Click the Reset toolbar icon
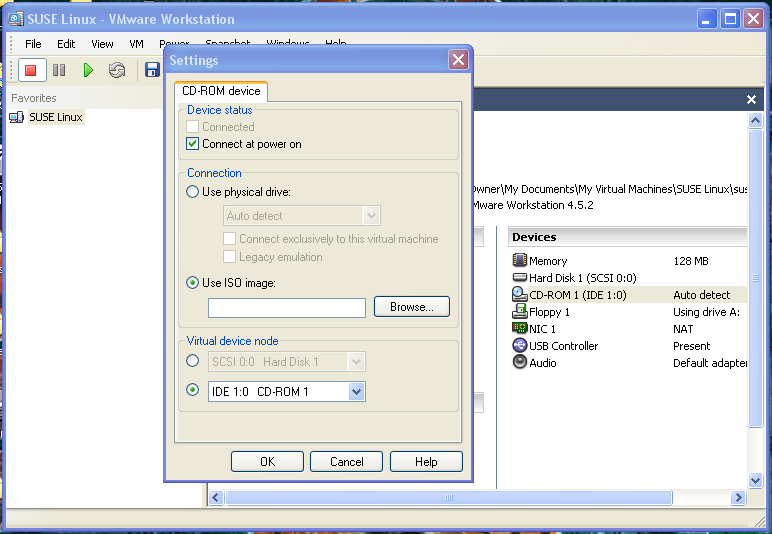This screenshot has width=772, height=534. tap(117, 70)
